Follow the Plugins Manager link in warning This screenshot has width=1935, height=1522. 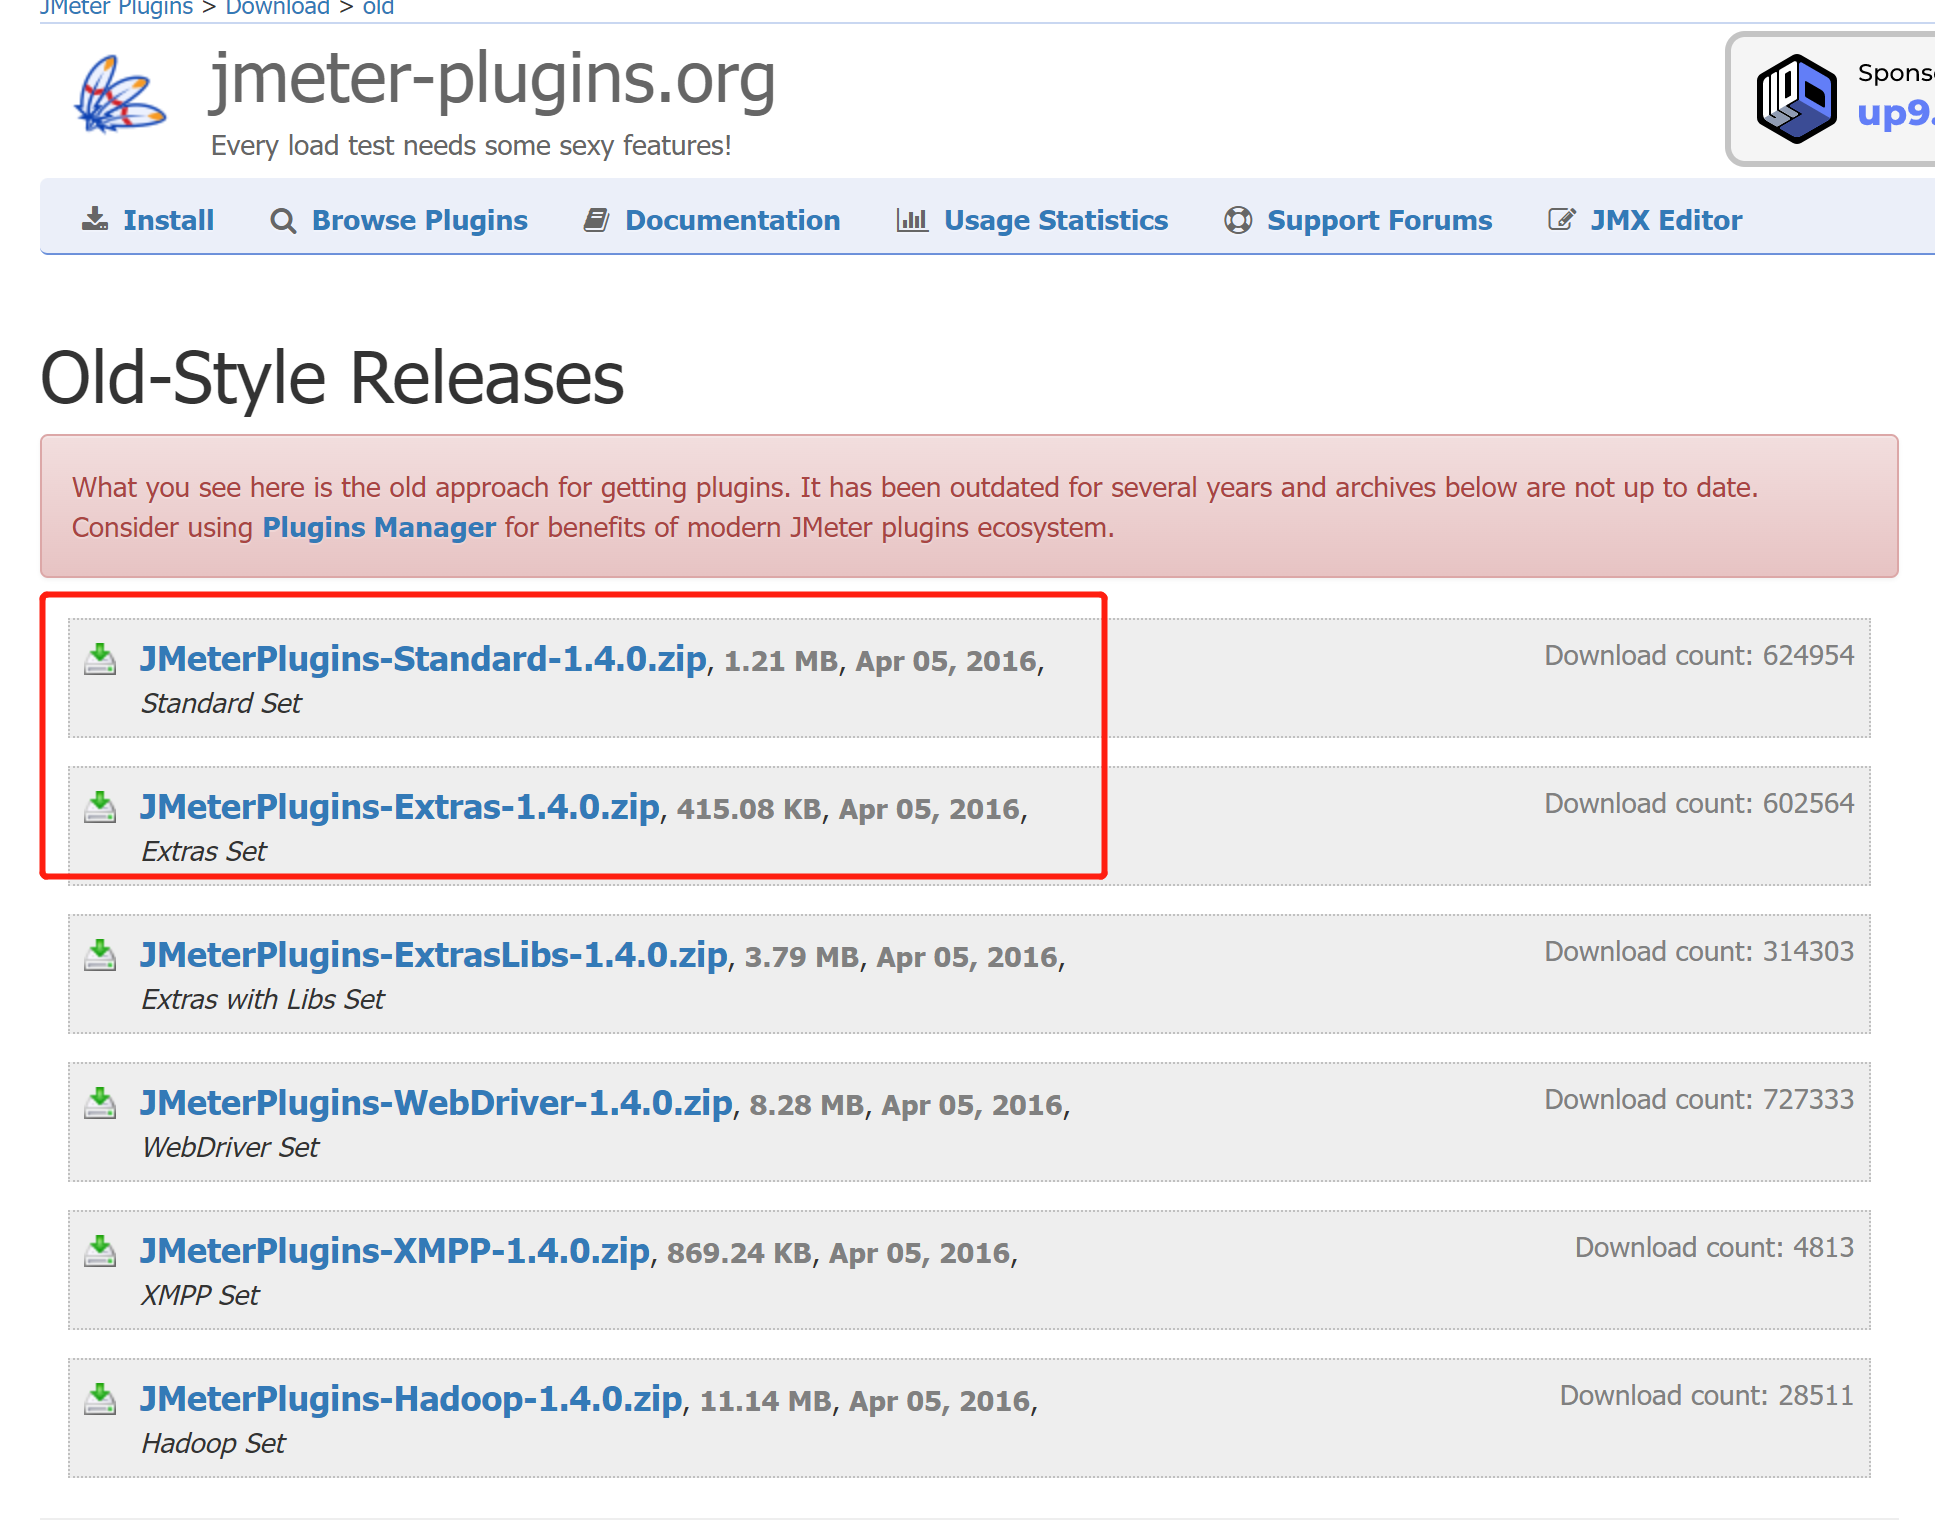pos(379,527)
